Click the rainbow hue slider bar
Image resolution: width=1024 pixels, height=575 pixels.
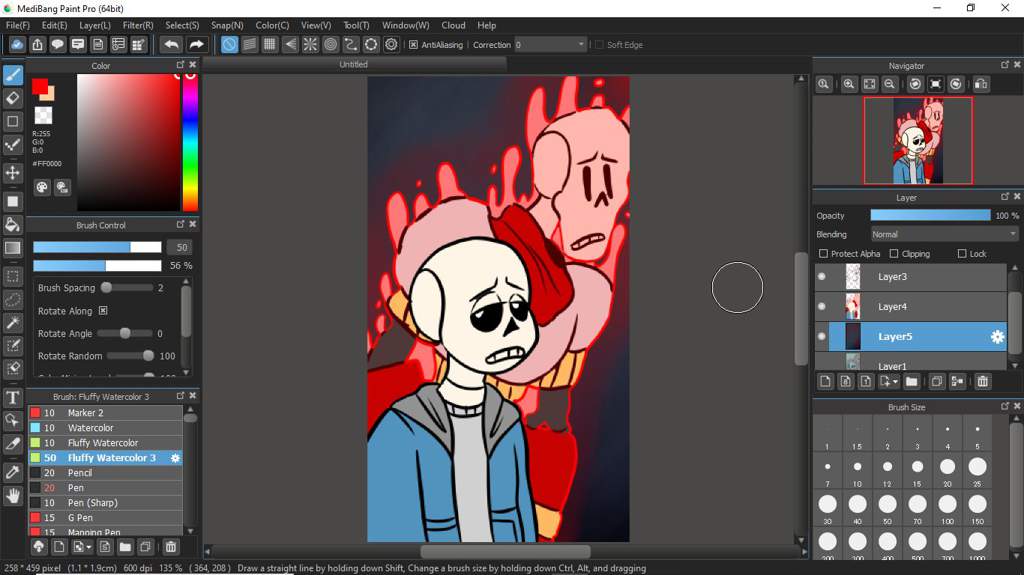click(190, 142)
